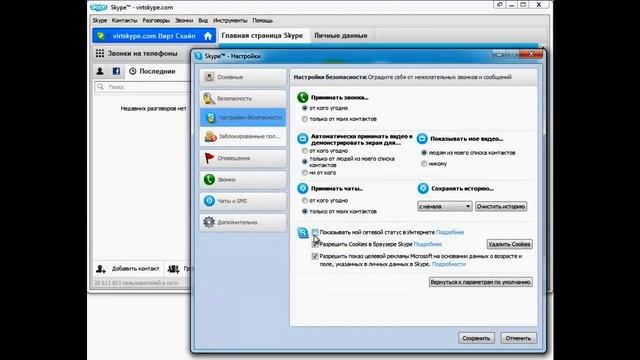The width and height of the screenshot is (640, 360).
Task: Open Оповещения settings section
Action: [x=243, y=158]
